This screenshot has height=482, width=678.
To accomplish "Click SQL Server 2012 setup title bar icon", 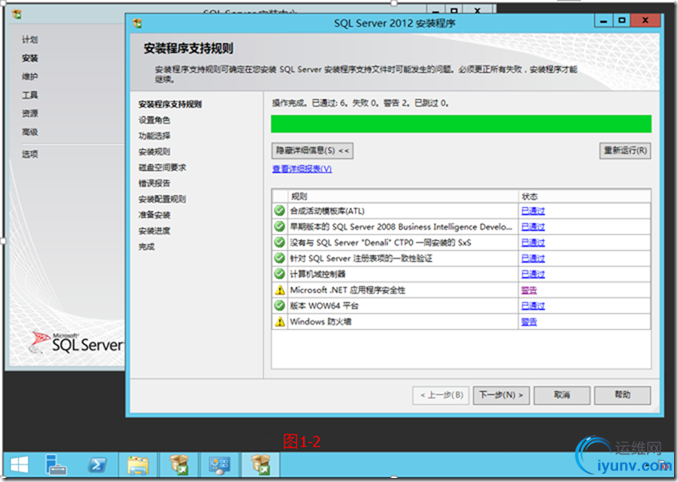I will (138, 23).
